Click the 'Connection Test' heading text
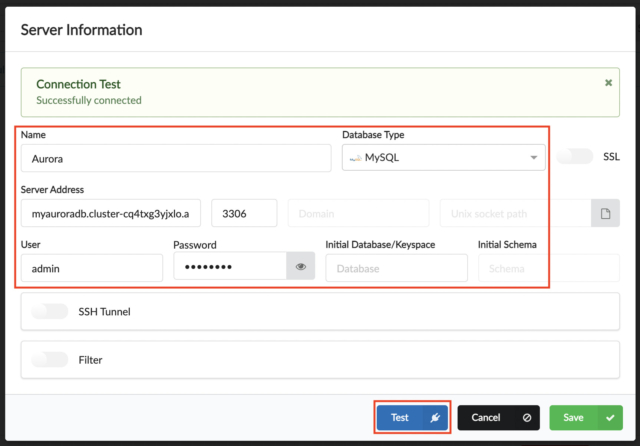 pos(78,84)
